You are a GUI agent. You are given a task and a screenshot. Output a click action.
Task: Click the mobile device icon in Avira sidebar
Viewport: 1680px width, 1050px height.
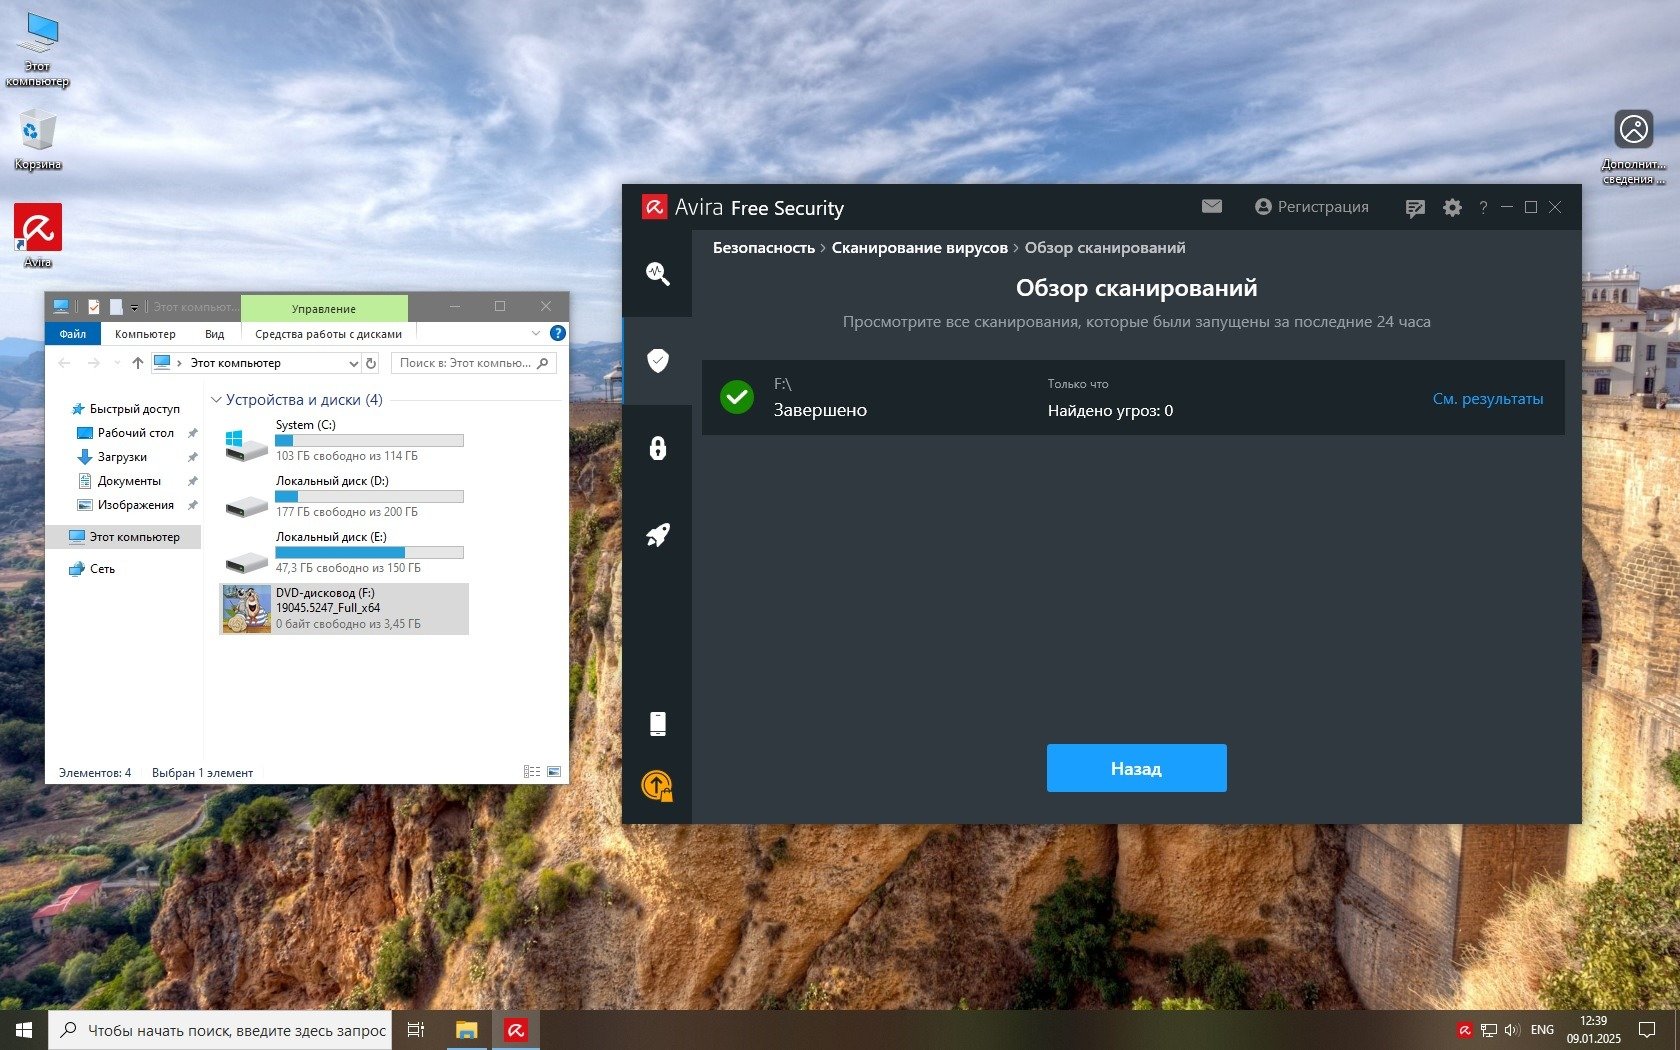point(657,724)
